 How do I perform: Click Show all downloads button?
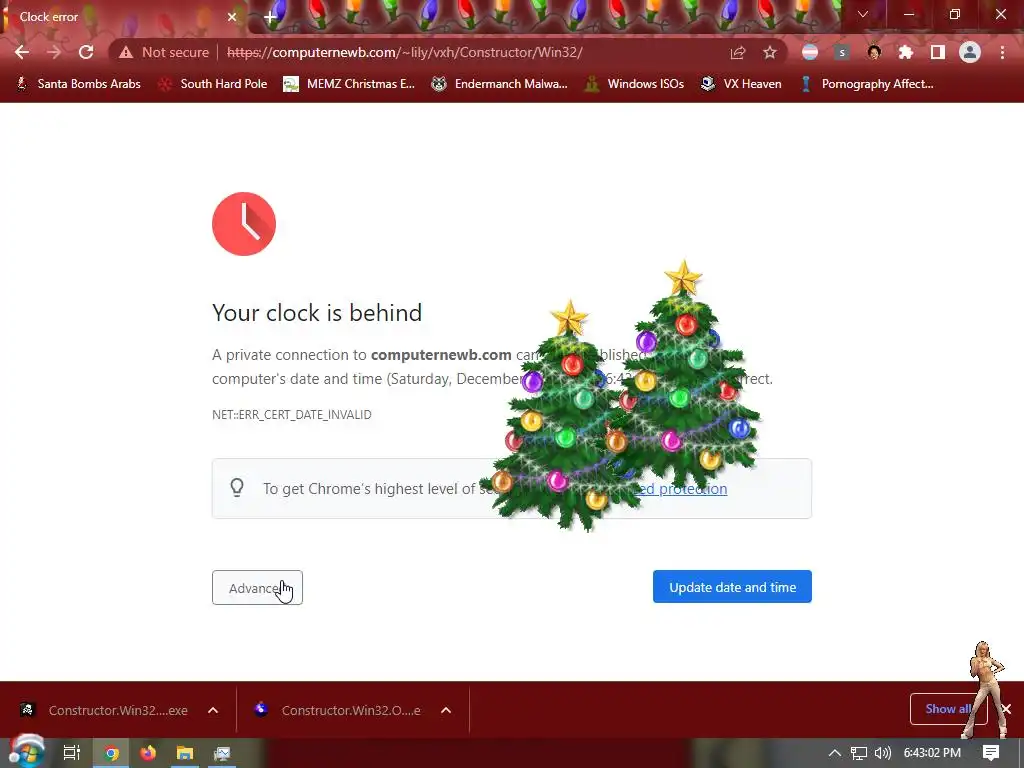(x=948, y=709)
